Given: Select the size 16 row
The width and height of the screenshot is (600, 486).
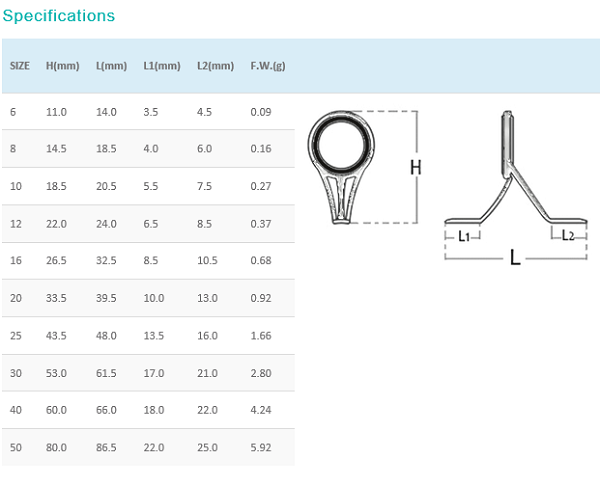Looking at the screenshot, I should pos(148,261).
